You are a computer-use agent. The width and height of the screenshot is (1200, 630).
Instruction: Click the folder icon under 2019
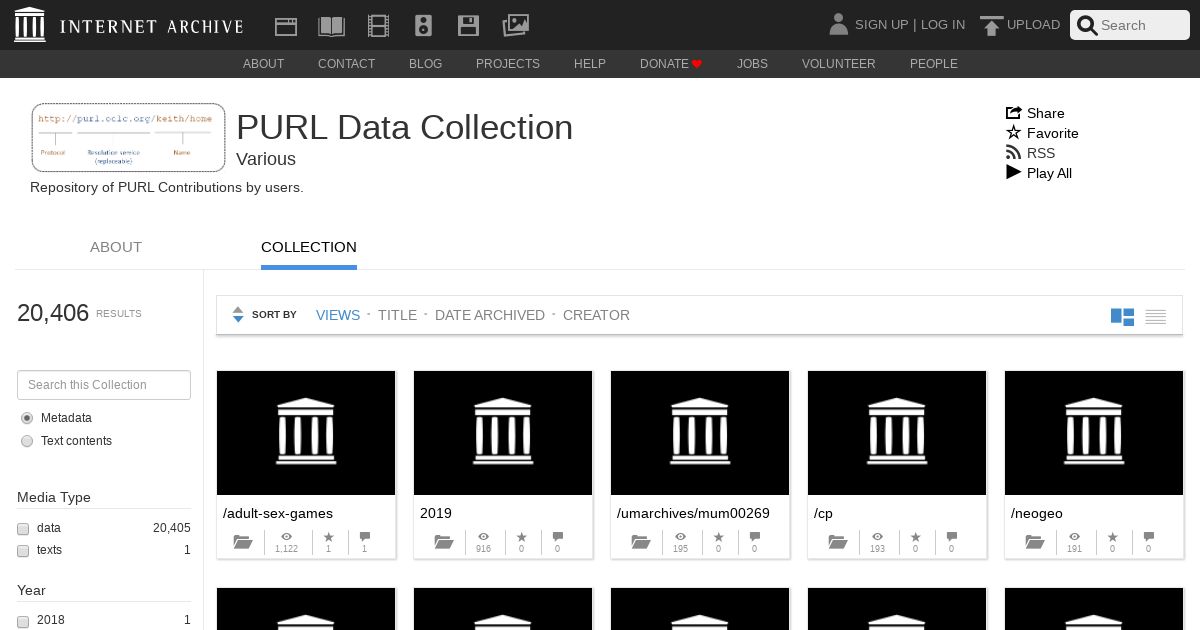coord(445,542)
